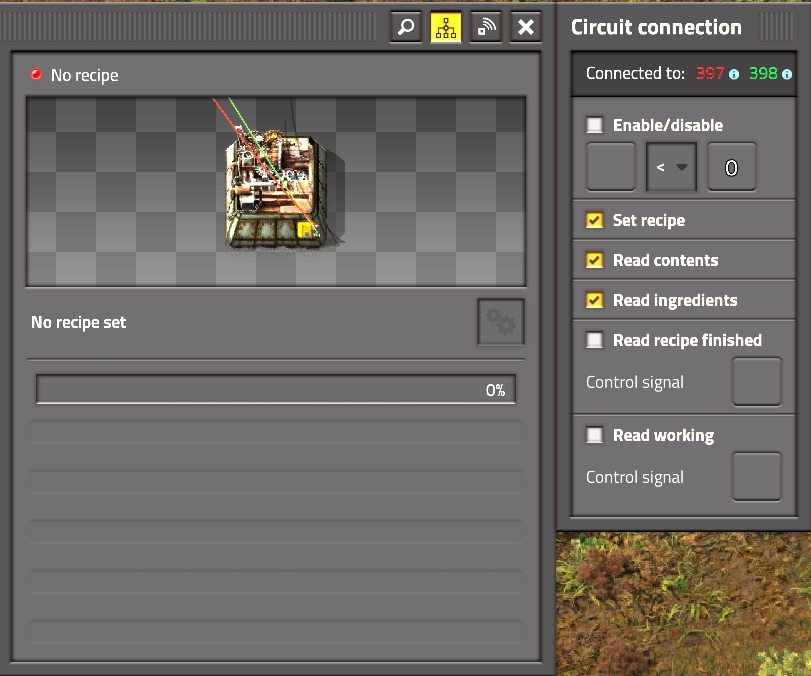Click green network ID 398

point(763,73)
